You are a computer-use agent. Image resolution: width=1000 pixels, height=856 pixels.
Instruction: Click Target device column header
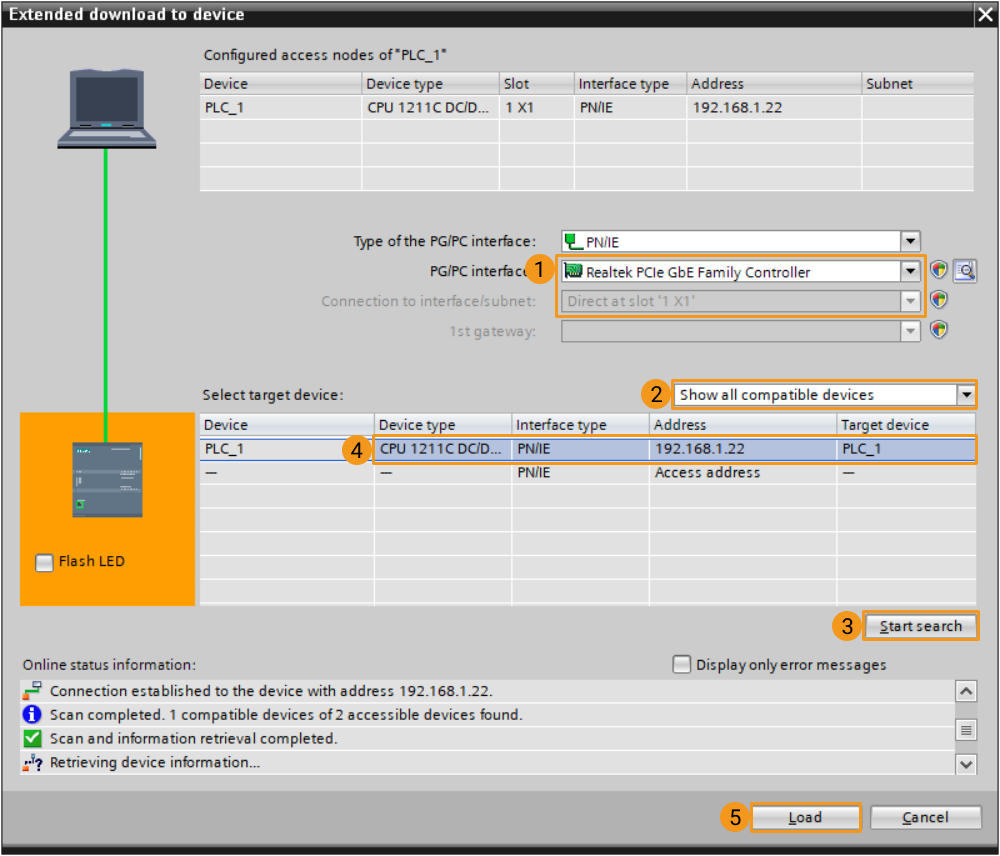[906, 425]
